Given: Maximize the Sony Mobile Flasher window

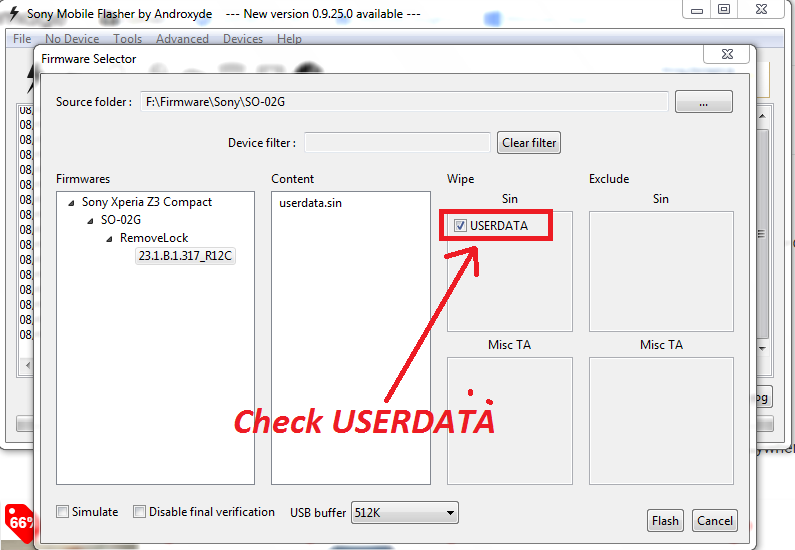Looking at the screenshot, I should coord(724,10).
